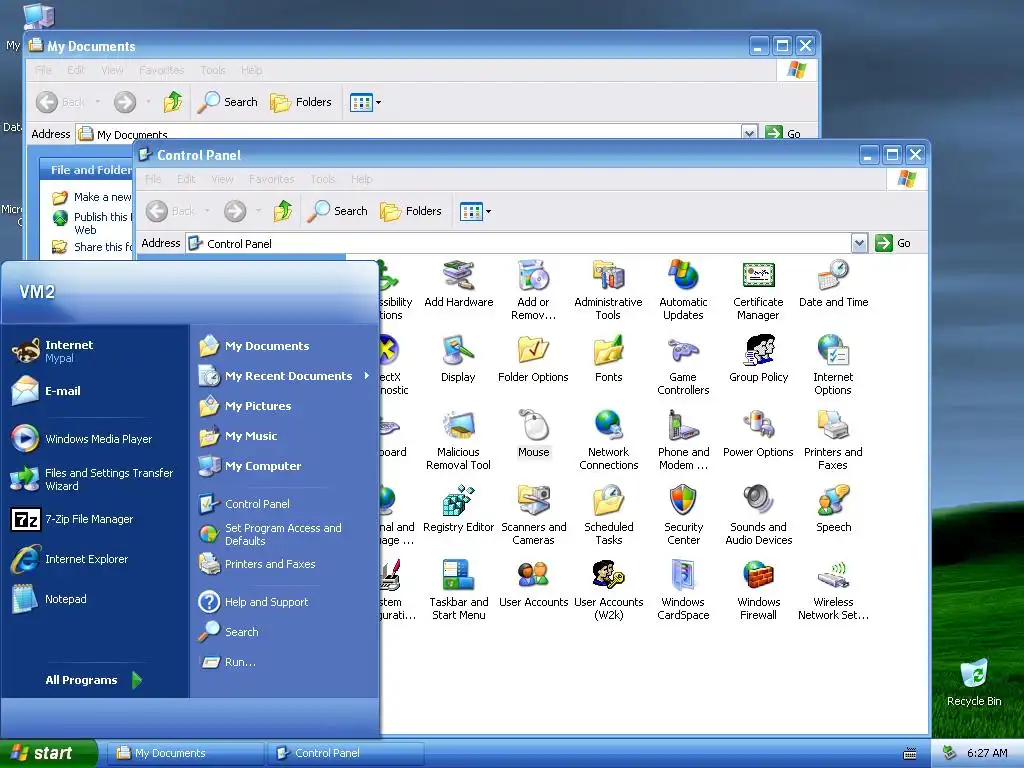Toggle Folders pane in My Documents window

301,102
